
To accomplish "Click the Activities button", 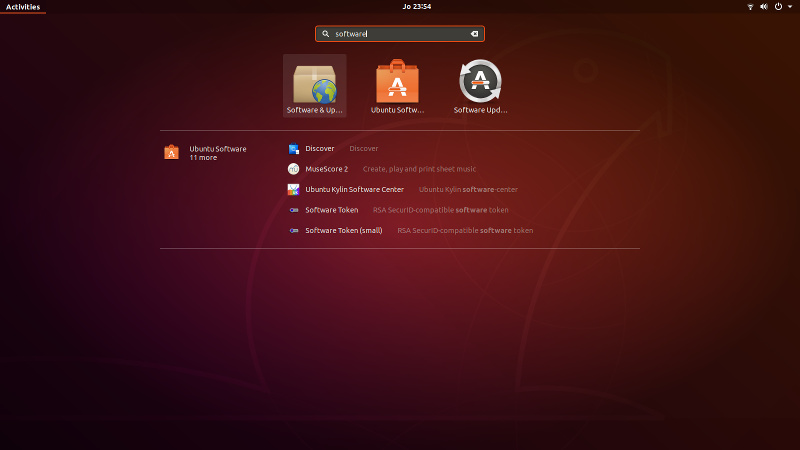I will click(23, 7).
